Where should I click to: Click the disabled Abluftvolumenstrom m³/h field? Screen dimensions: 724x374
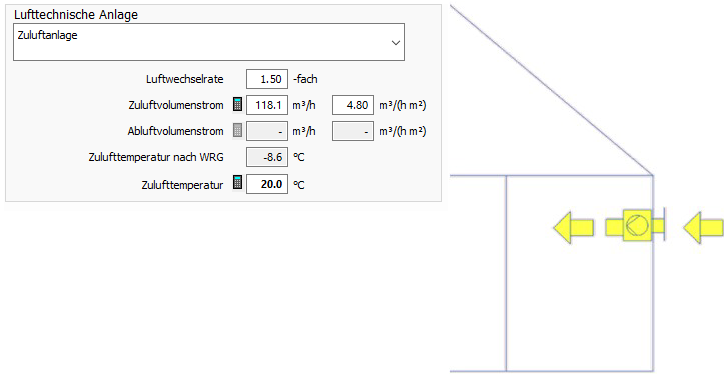267,131
